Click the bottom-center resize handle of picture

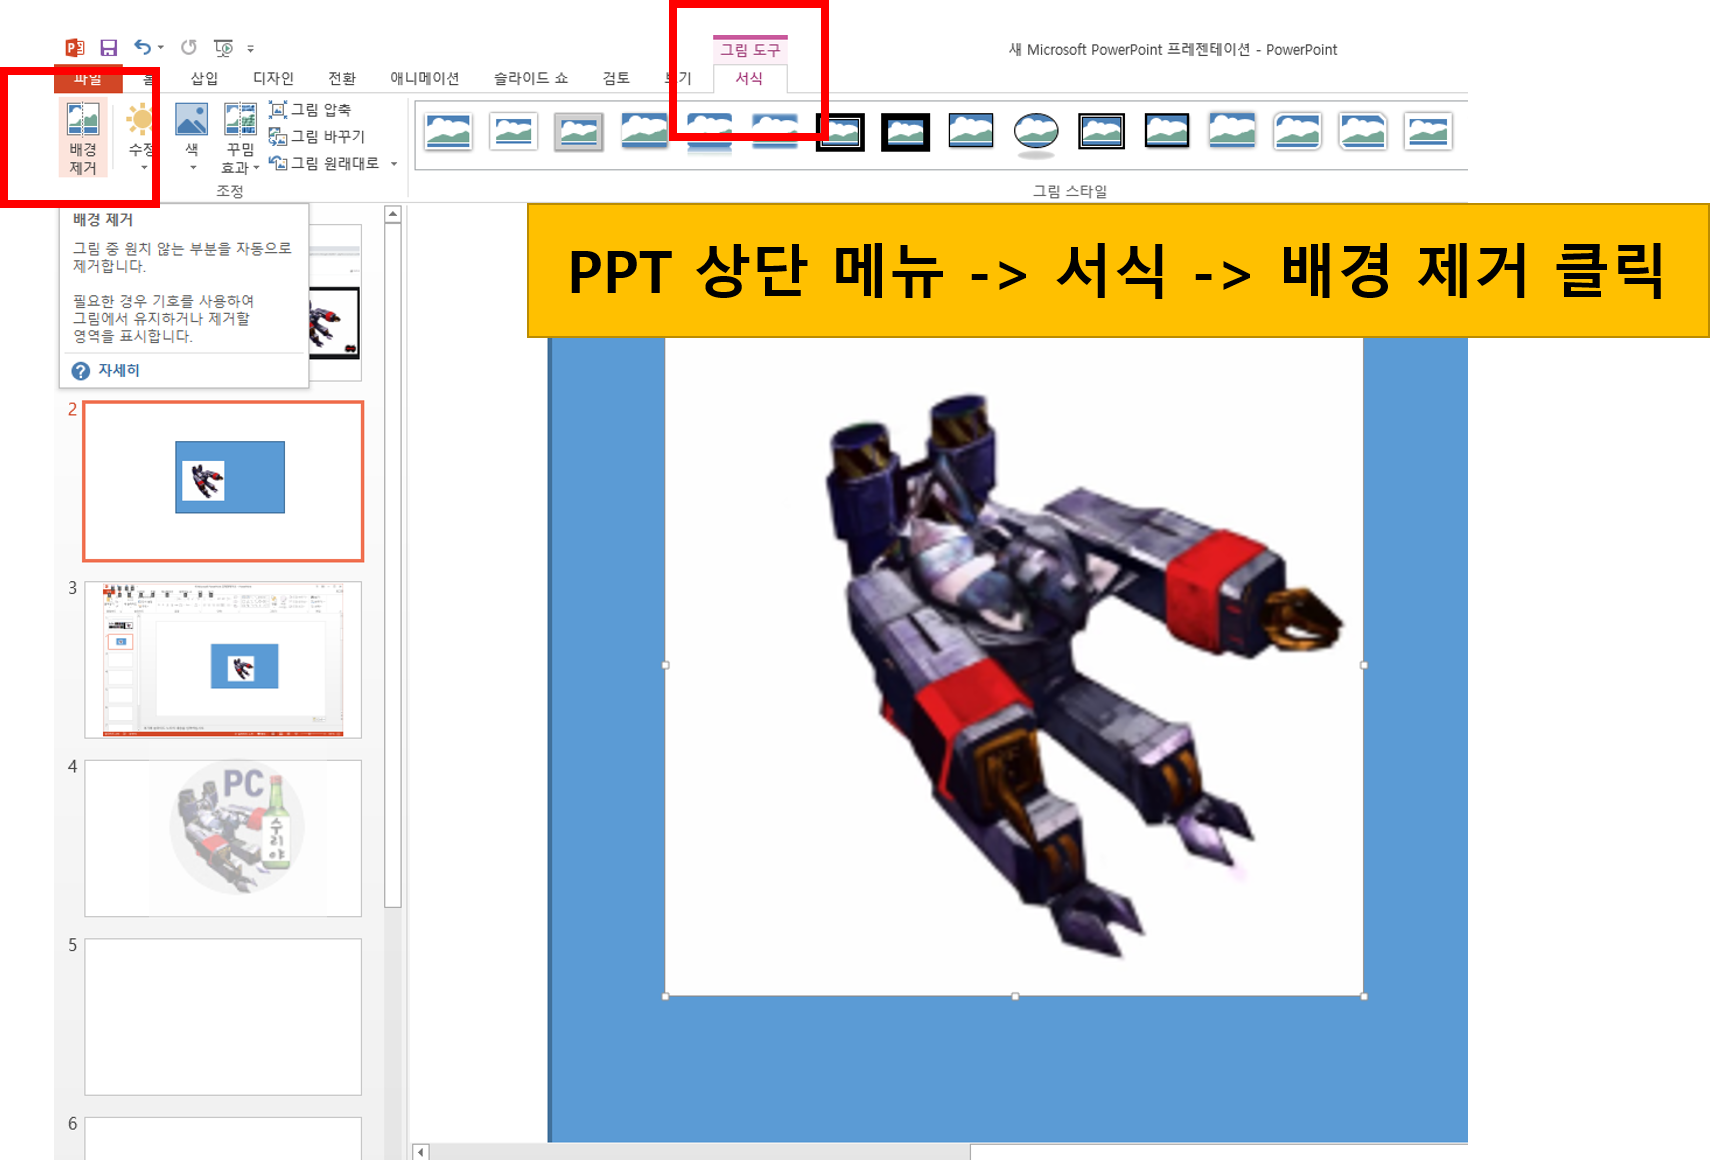(x=1015, y=996)
